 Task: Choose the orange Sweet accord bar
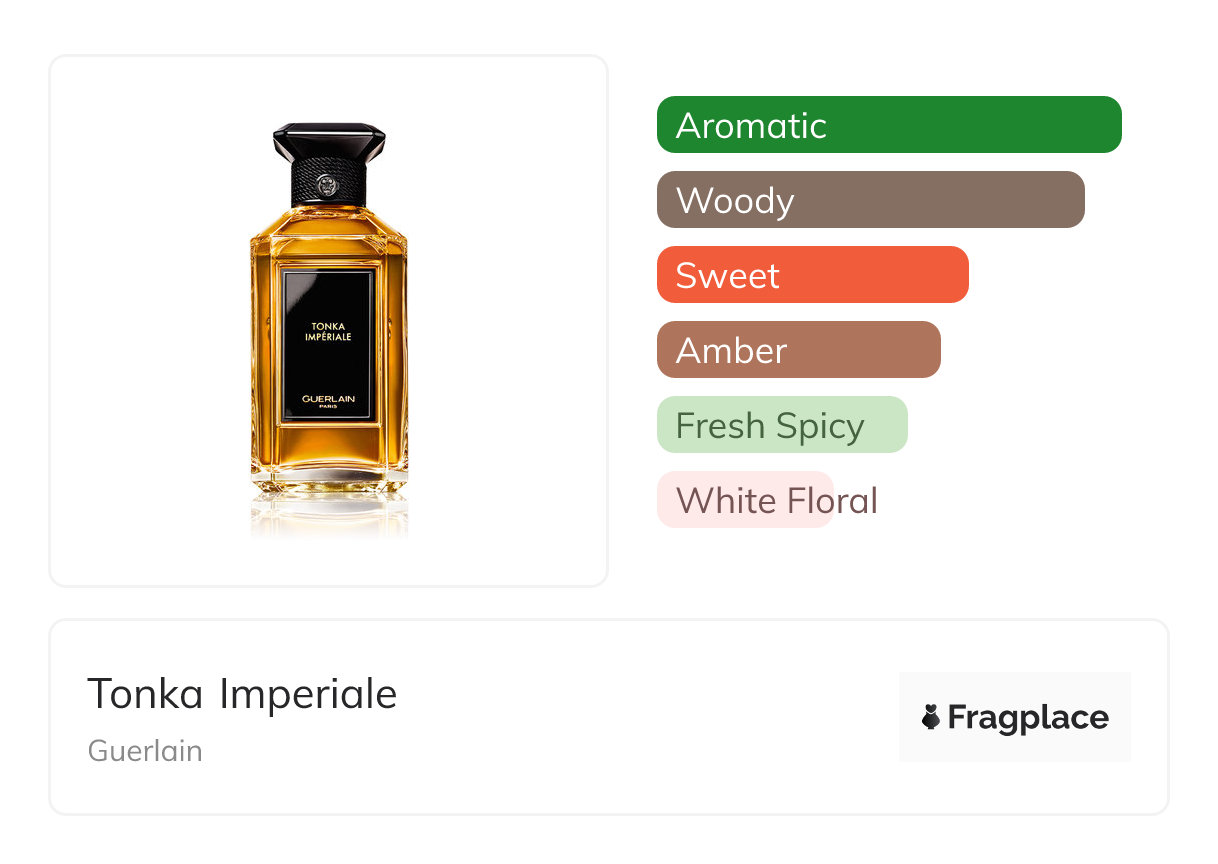tap(813, 275)
